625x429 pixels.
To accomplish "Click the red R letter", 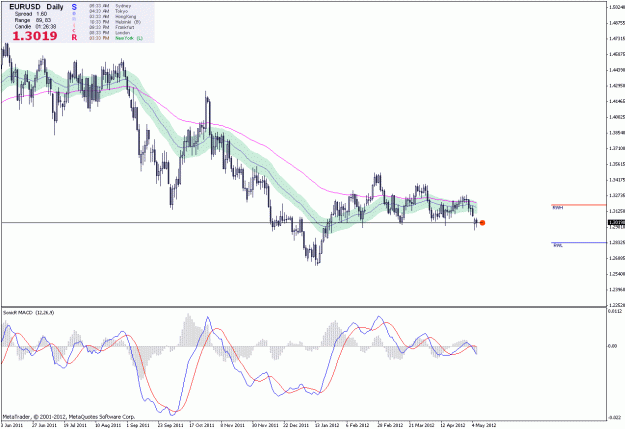I will coord(74,37).
